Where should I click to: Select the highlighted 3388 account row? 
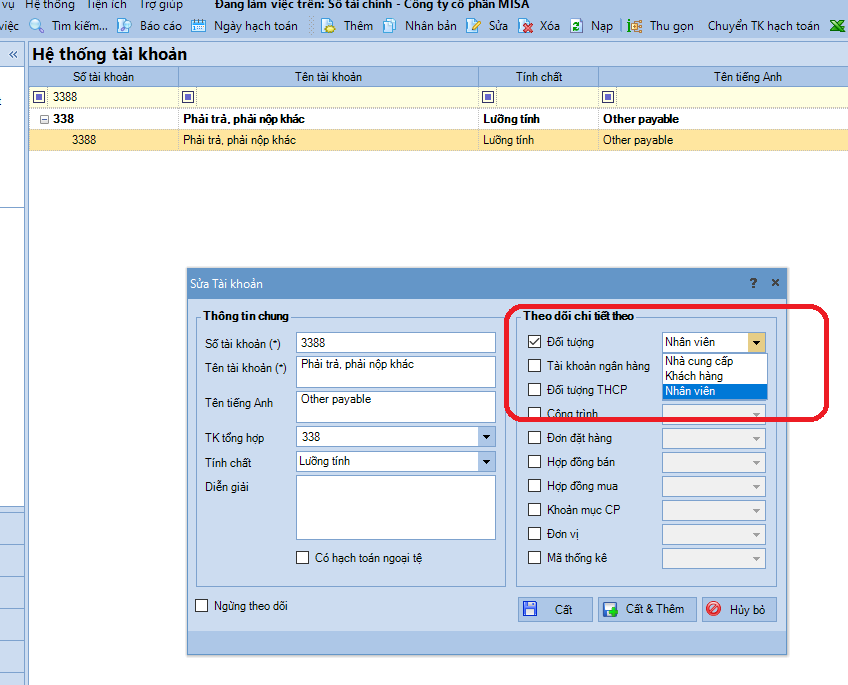(438, 140)
